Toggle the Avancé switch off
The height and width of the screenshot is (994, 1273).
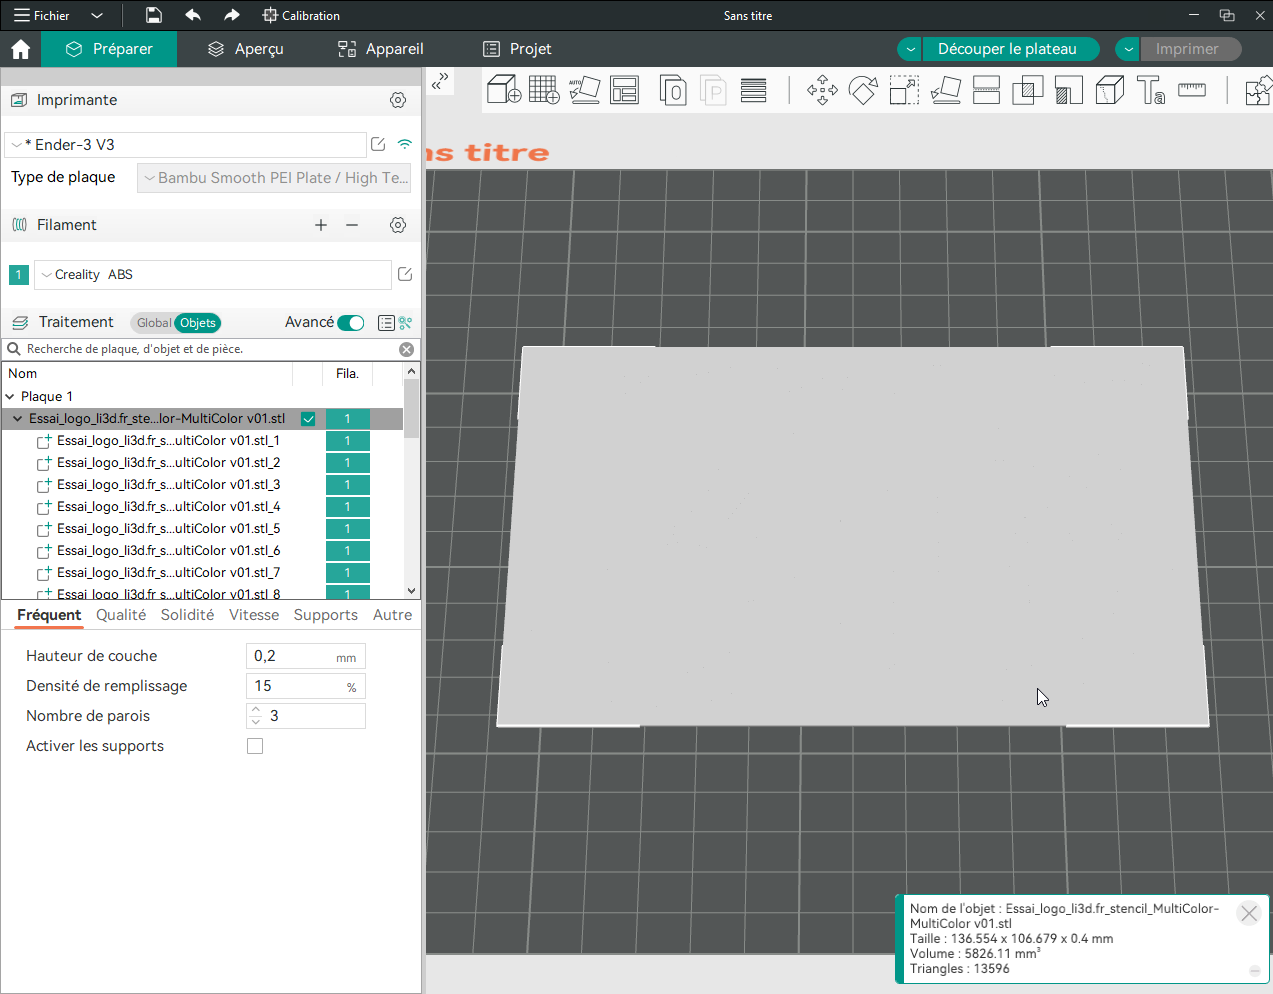click(351, 323)
